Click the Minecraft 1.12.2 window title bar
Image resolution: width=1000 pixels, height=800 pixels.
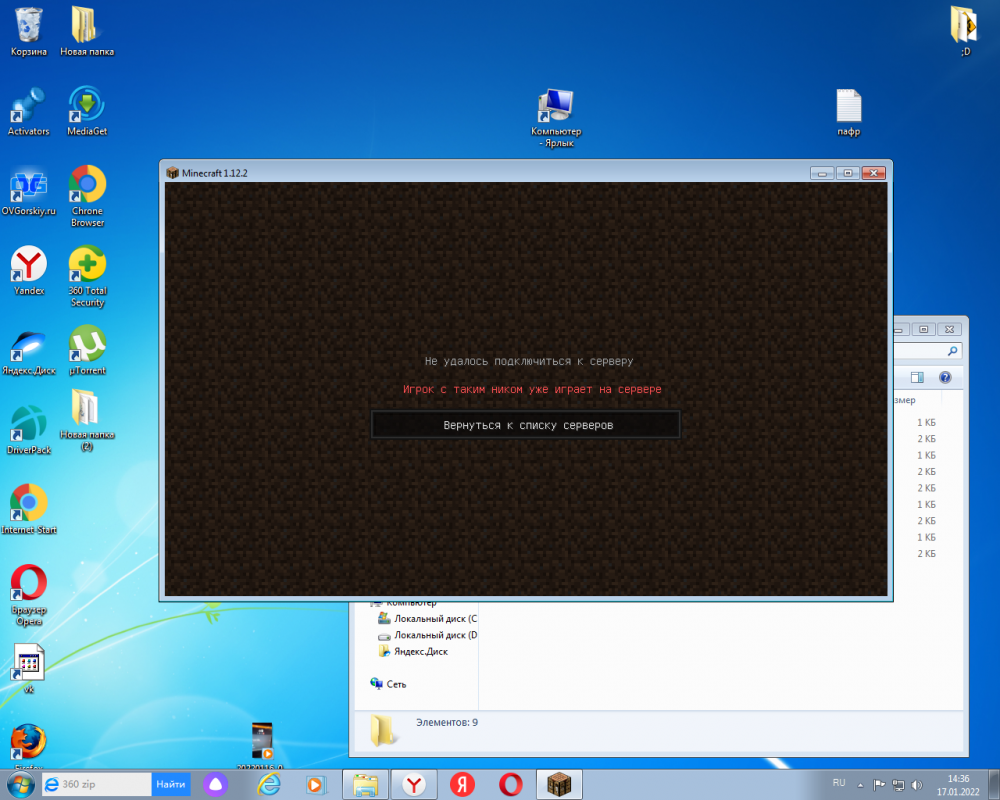[485, 173]
